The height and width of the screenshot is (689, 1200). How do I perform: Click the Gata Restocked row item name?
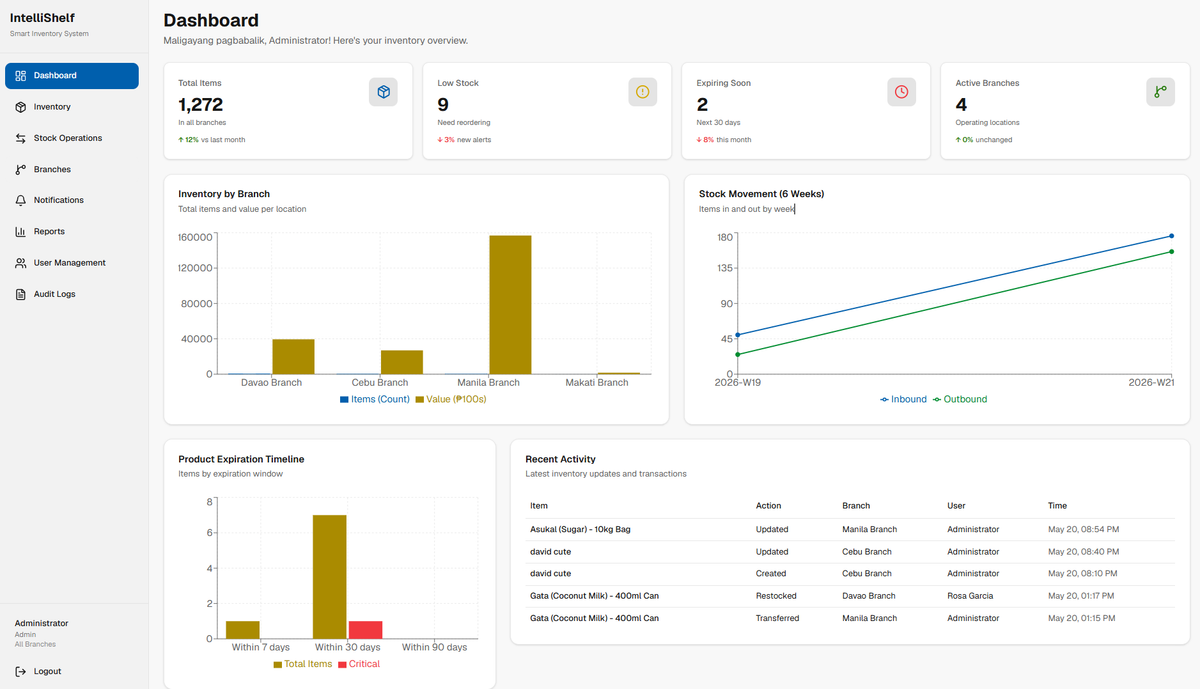tap(594, 596)
